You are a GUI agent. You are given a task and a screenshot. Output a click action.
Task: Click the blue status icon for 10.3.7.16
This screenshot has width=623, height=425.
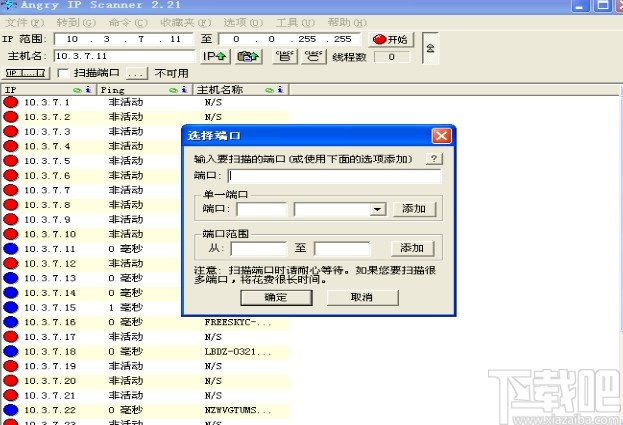[x=11, y=322]
